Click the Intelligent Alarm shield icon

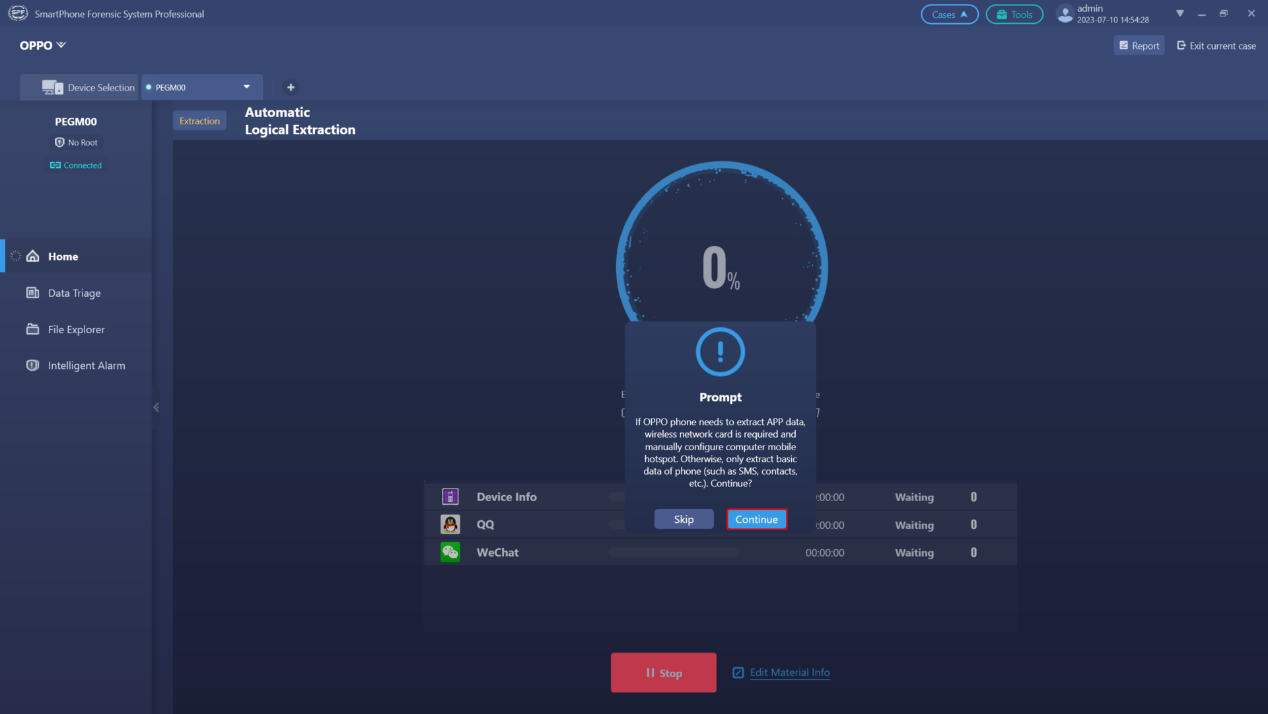(x=33, y=365)
